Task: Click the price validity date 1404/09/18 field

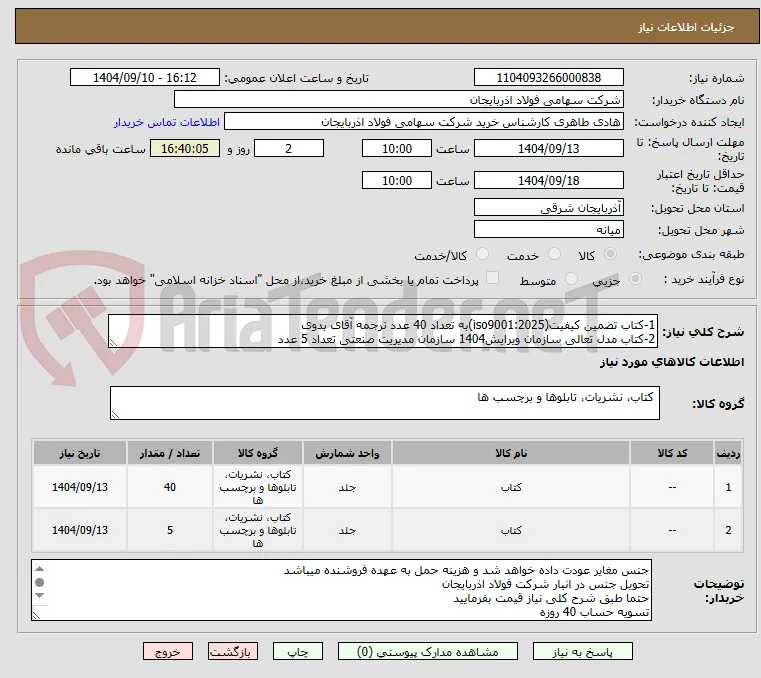Action: [548, 181]
